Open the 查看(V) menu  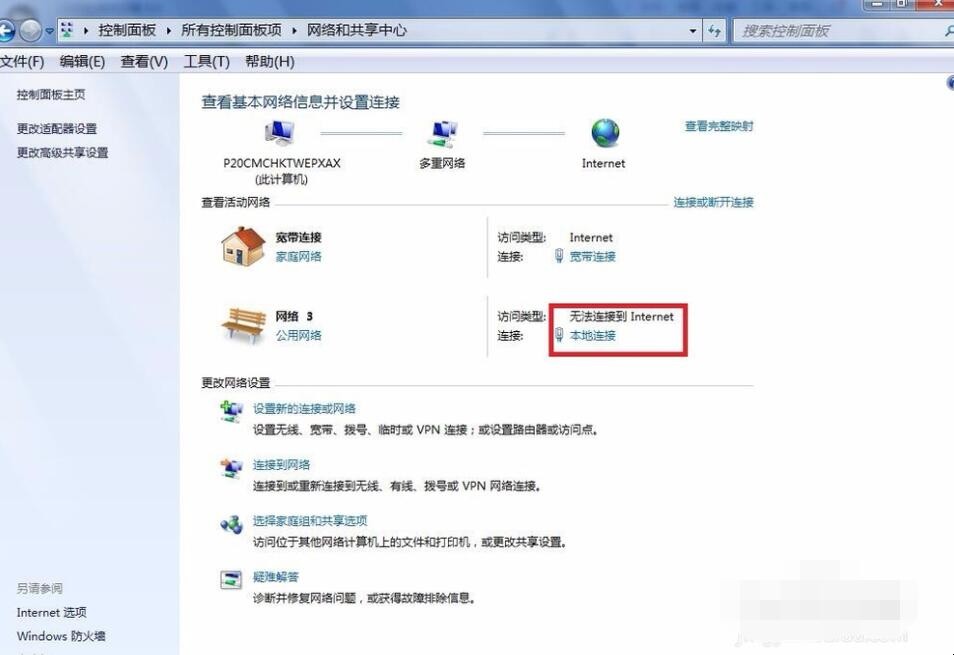[143, 61]
